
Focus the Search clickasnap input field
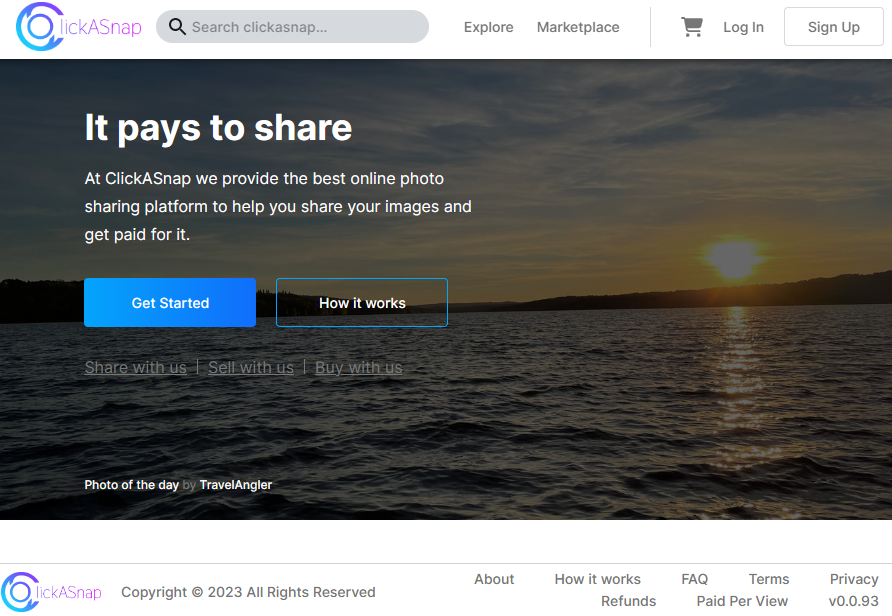tap(300, 27)
